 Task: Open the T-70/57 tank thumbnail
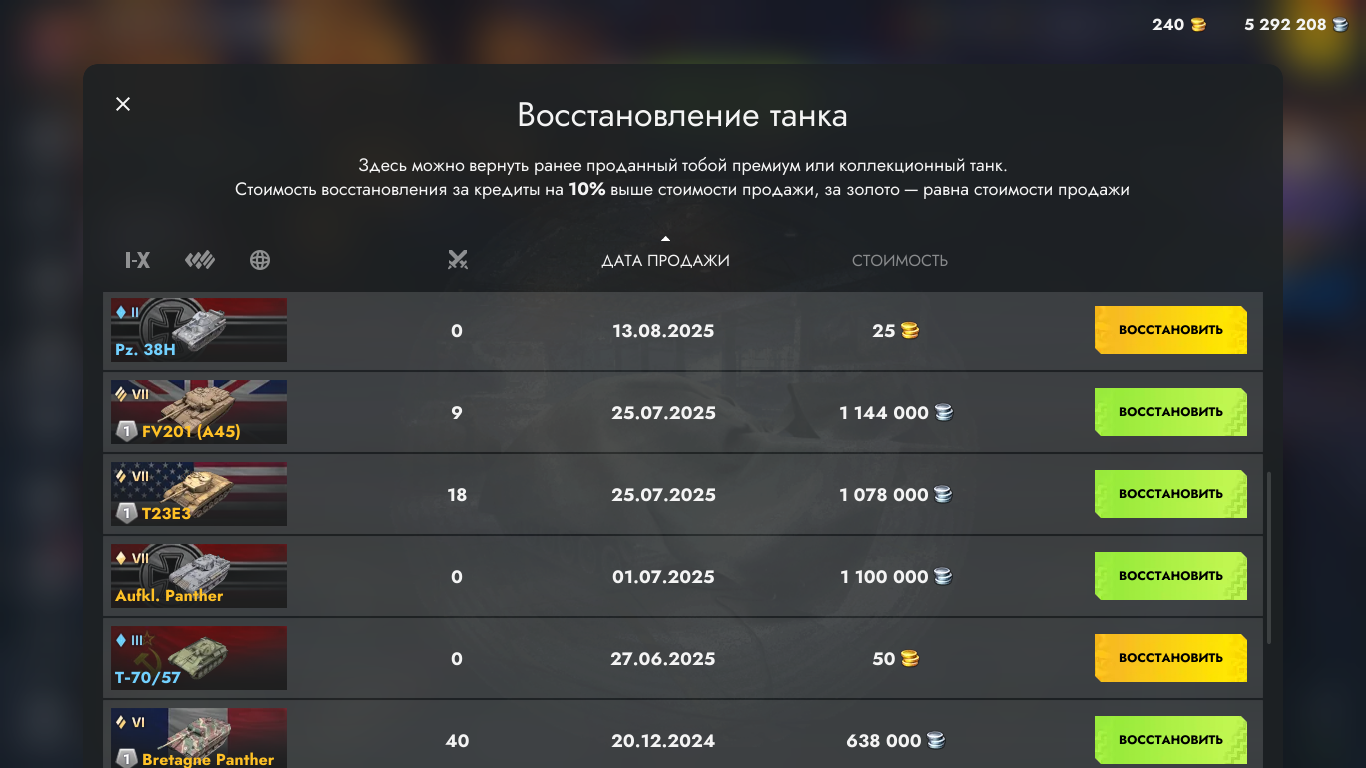pos(199,658)
